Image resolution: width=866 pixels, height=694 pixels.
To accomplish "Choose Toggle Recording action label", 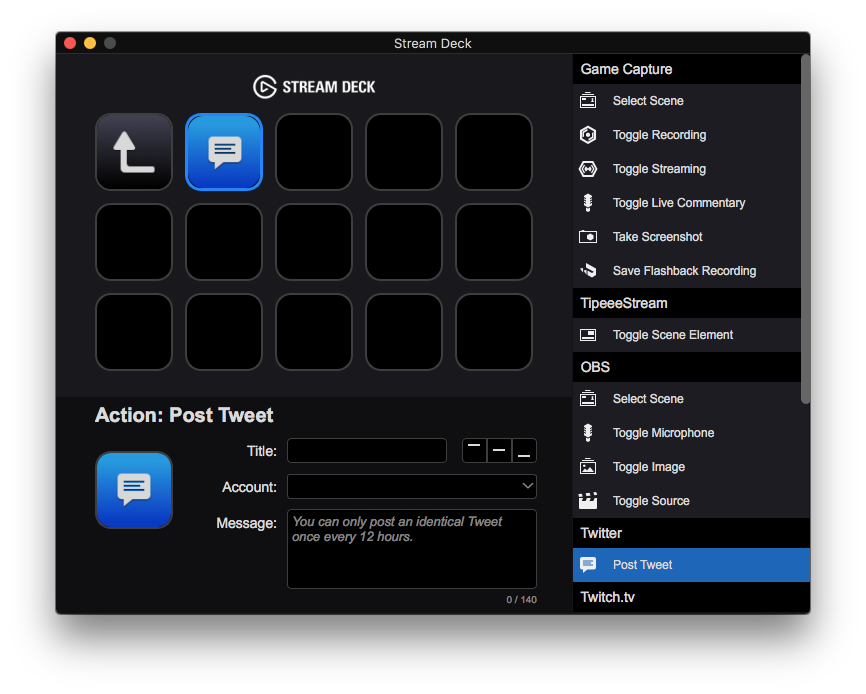I will pyautogui.click(x=659, y=135).
